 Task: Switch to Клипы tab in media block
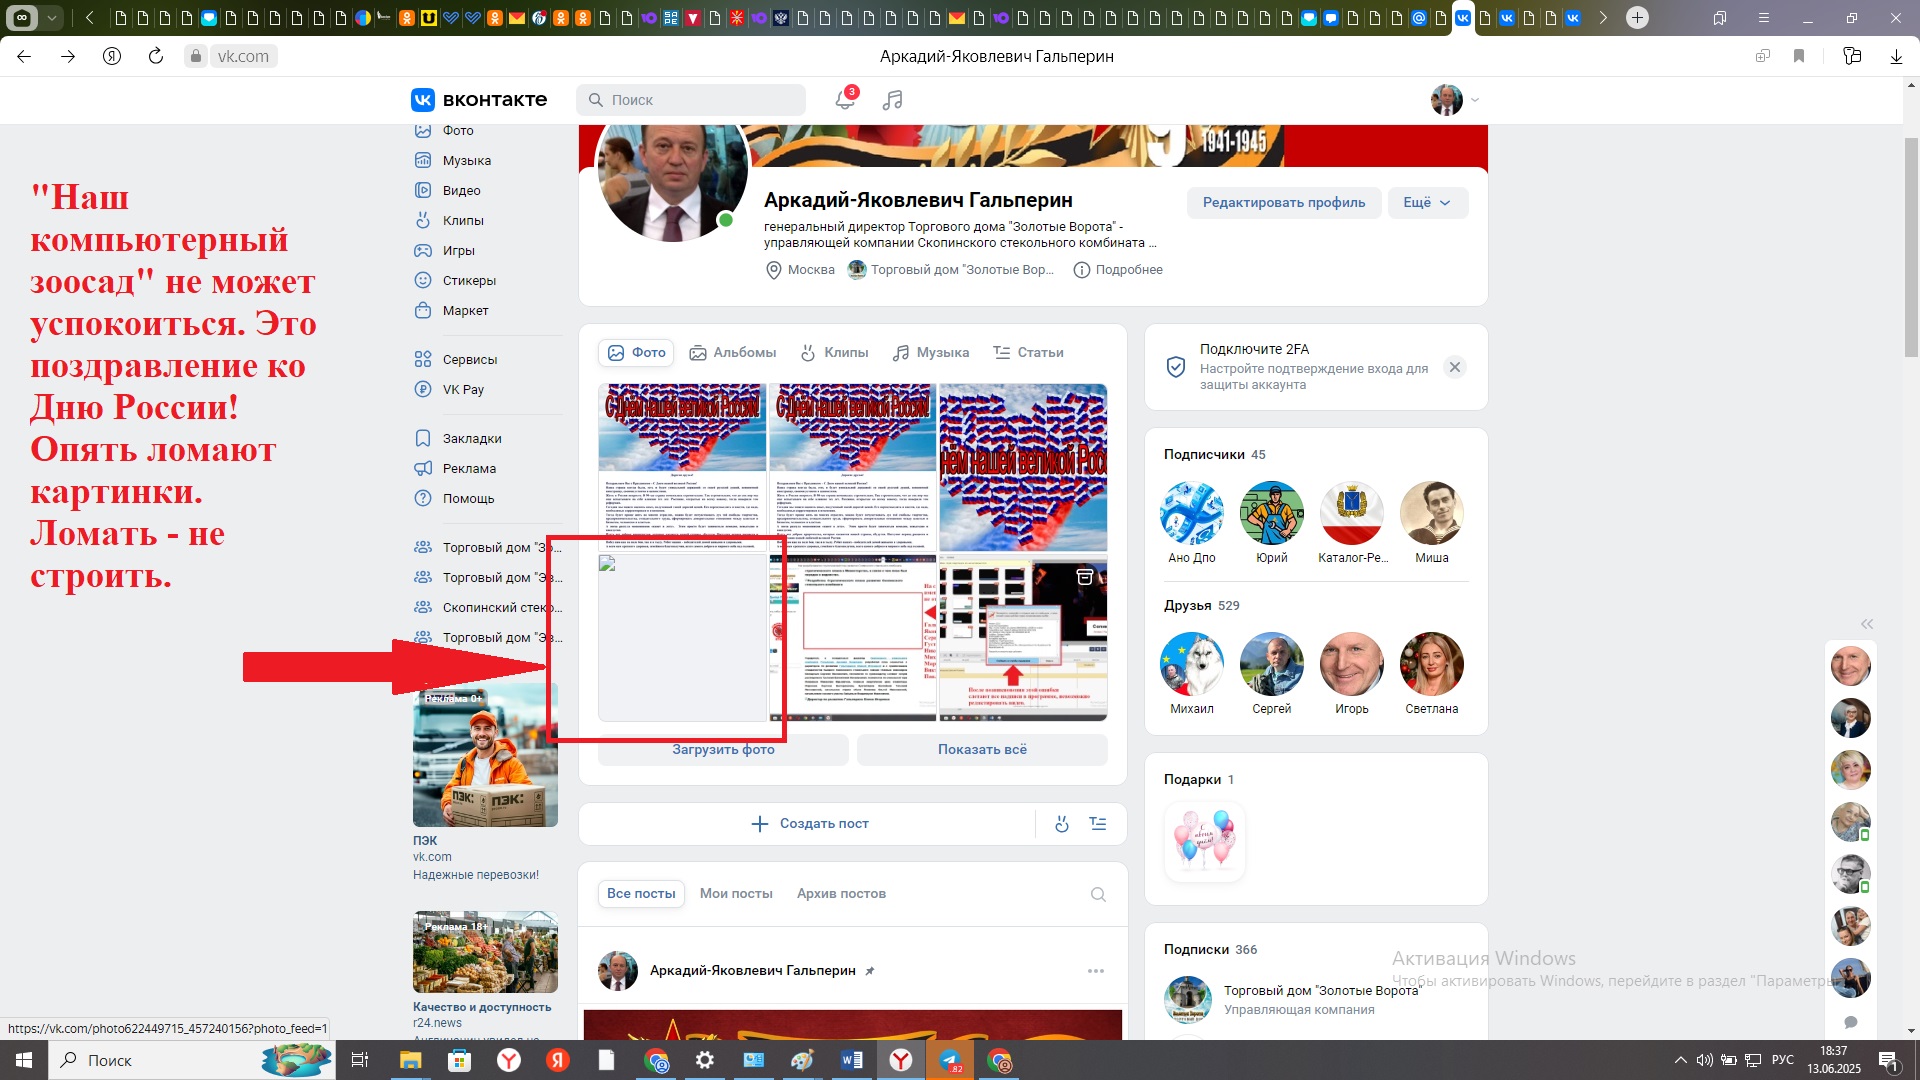click(x=834, y=352)
